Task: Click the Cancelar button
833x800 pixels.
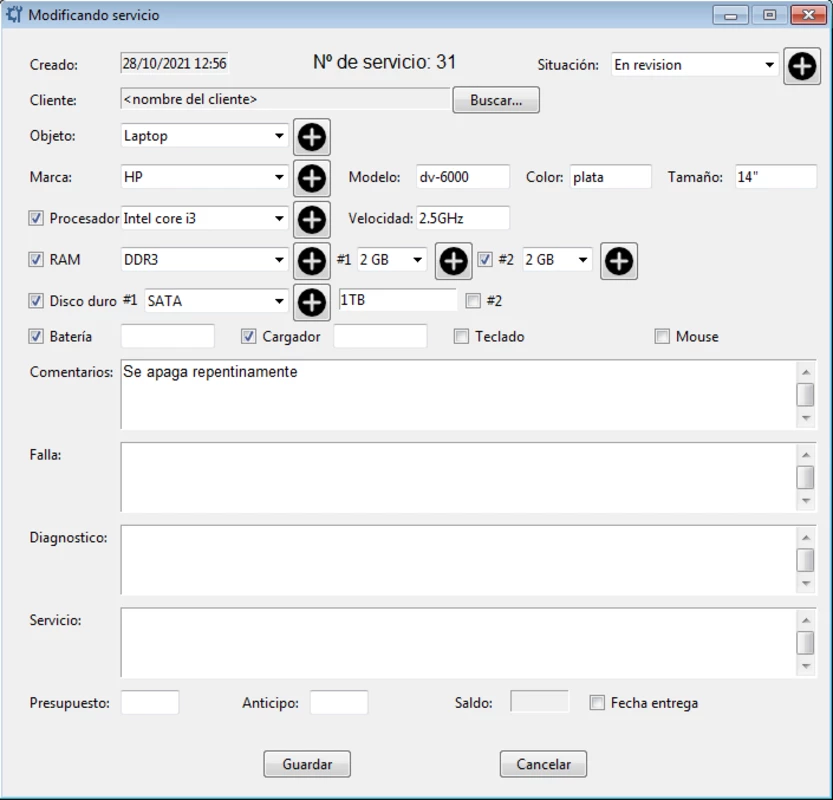Action: [543, 764]
